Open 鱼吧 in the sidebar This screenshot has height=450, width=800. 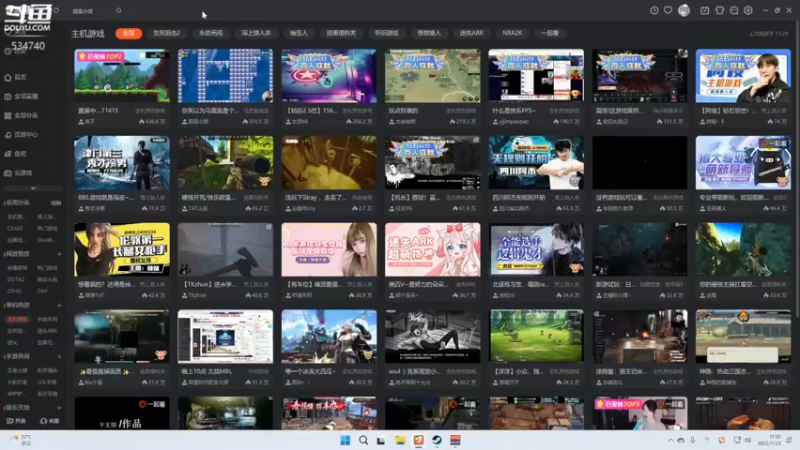point(16,154)
